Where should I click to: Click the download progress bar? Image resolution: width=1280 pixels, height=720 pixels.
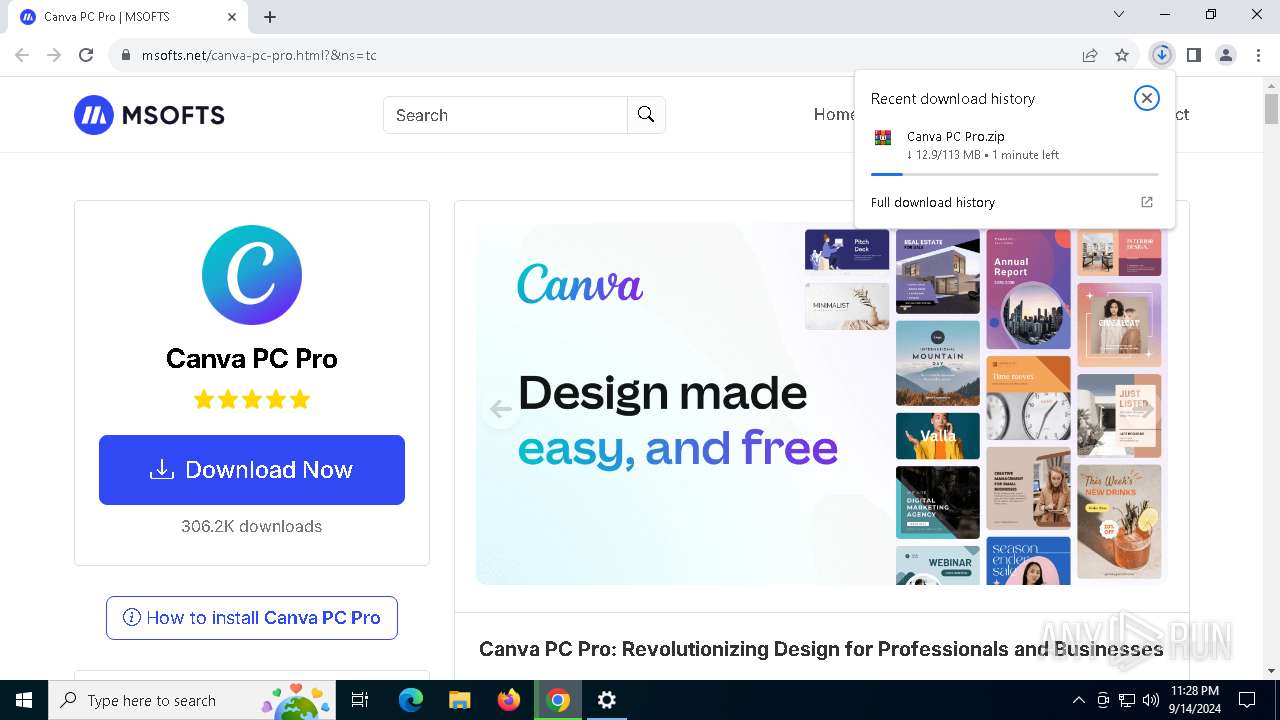click(x=1015, y=174)
